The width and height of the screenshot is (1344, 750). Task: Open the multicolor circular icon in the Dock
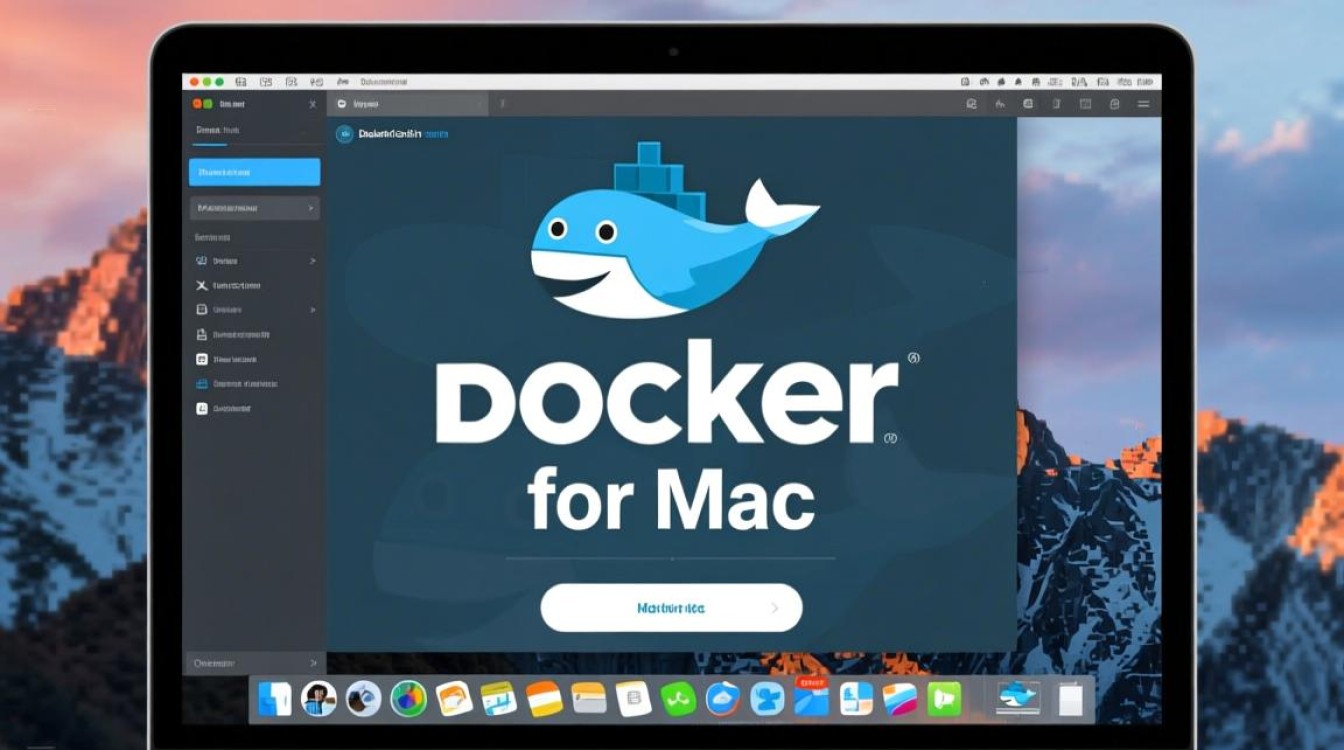408,698
